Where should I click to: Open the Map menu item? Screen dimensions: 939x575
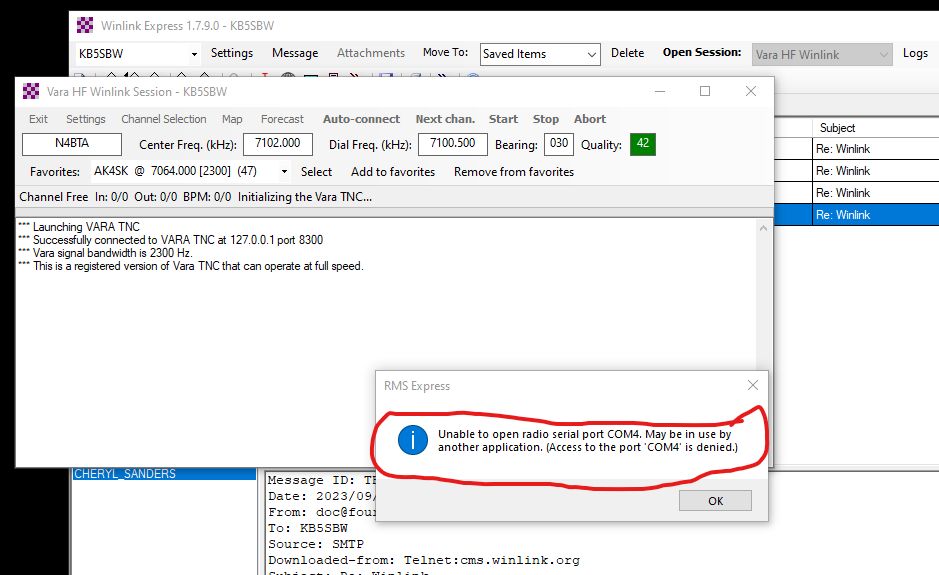[x=232, y=119]
